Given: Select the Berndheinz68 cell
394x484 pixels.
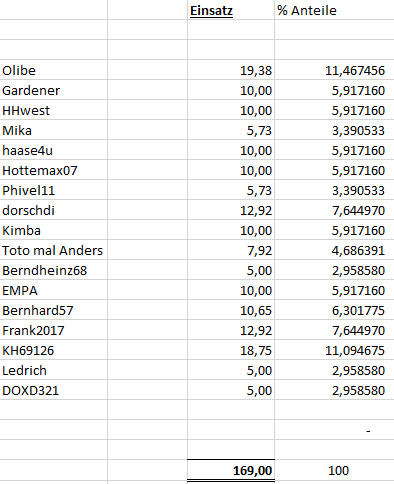Looking at the screenshot, I should click(x=54, y=270).
